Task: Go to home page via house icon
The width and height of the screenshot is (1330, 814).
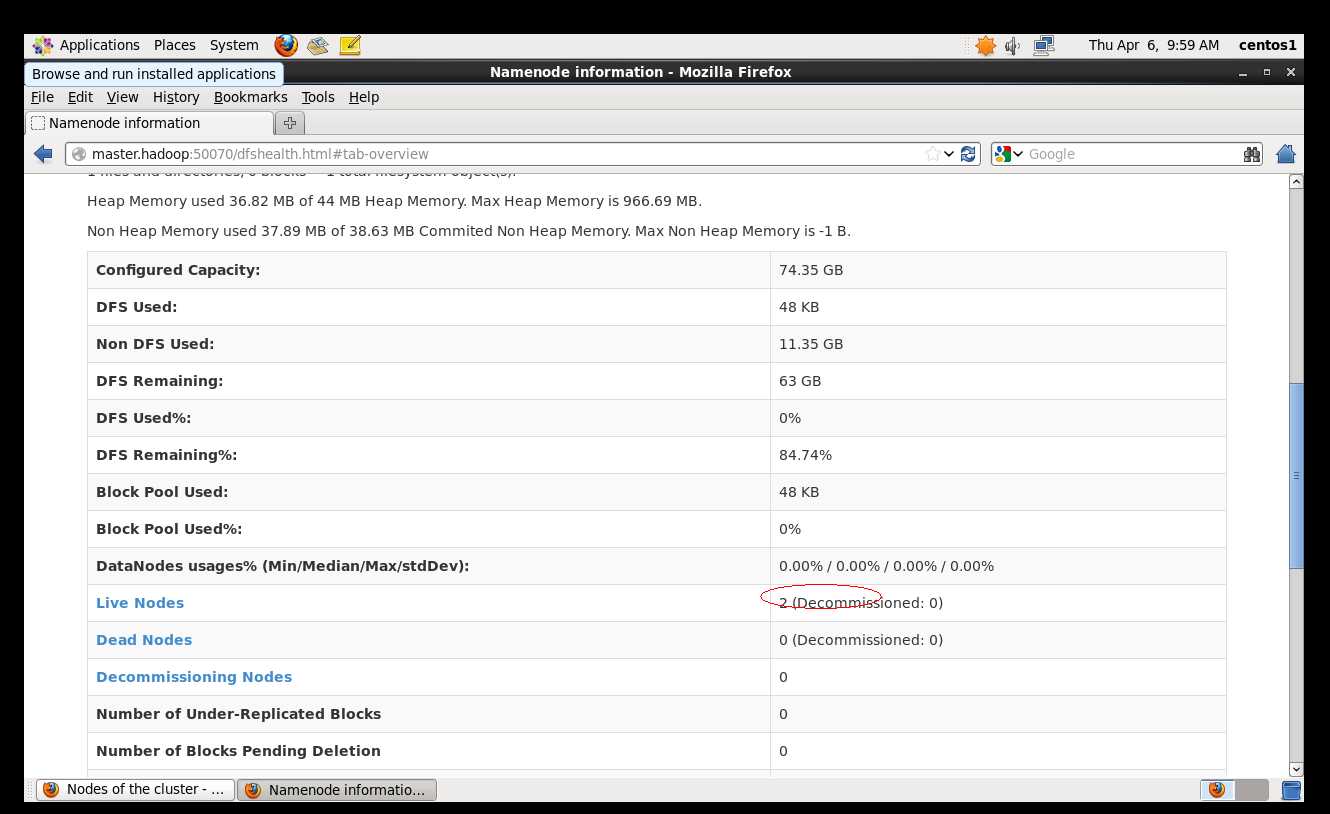Action: pos(1287,154)
